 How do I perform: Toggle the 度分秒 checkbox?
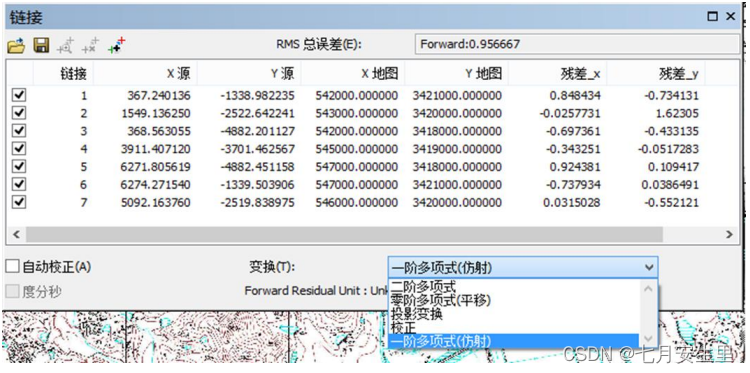point(12,291)
